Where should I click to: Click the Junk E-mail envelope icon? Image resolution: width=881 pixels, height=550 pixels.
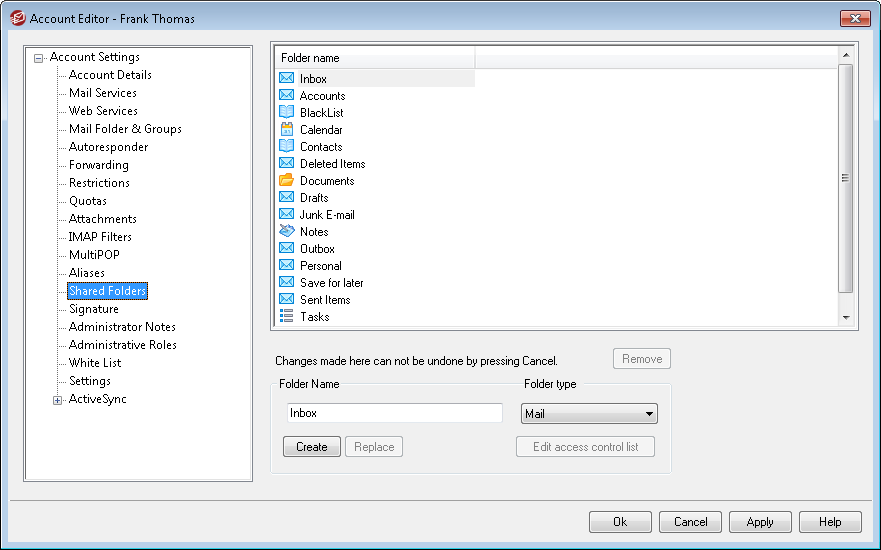coord(286,215)
